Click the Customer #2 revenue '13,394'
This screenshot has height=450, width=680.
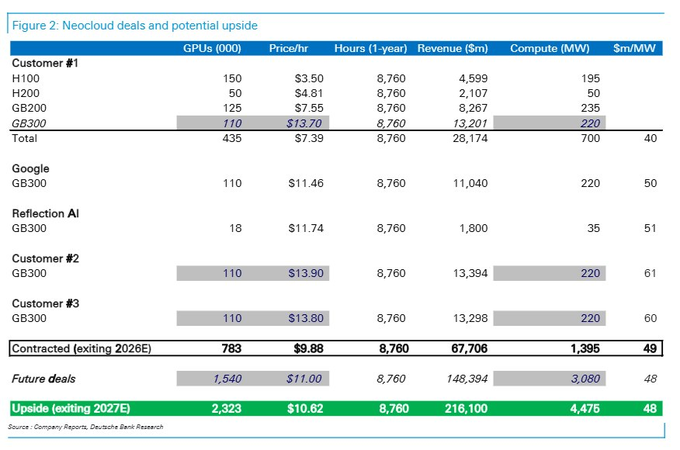(471, 274)
